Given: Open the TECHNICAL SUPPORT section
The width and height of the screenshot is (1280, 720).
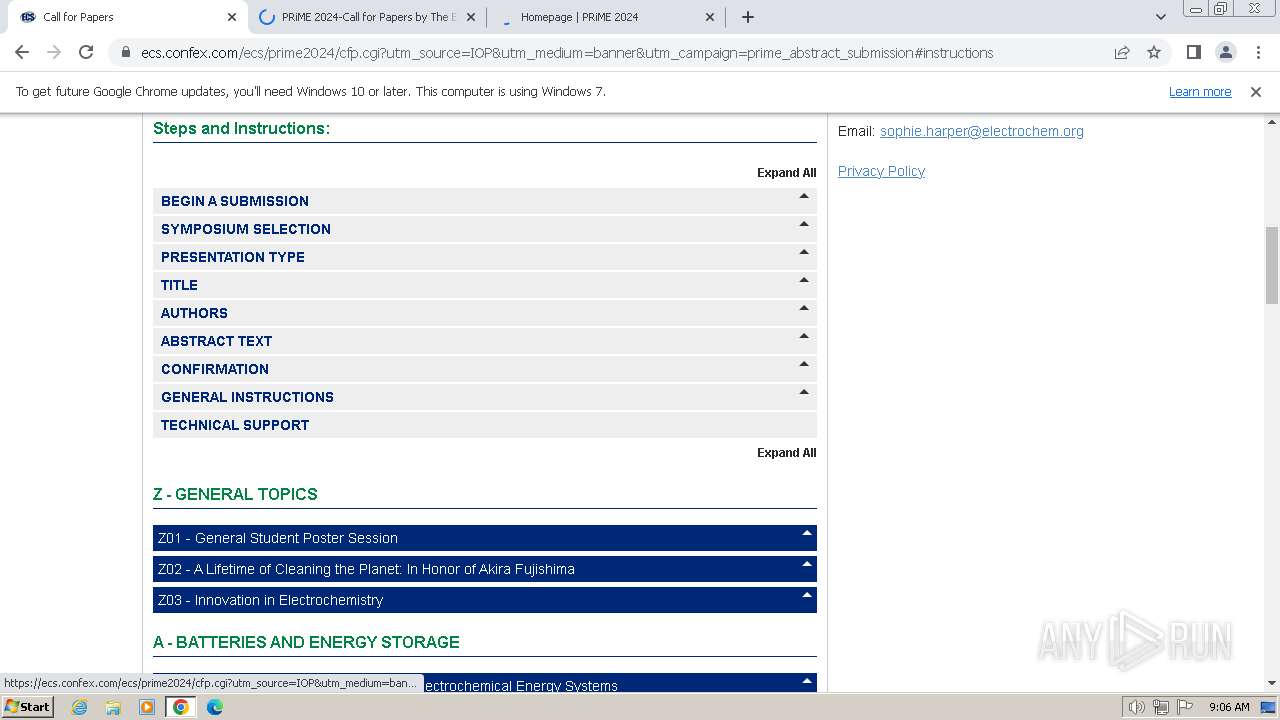Looking at the screenshot, I should click(485, 425).
